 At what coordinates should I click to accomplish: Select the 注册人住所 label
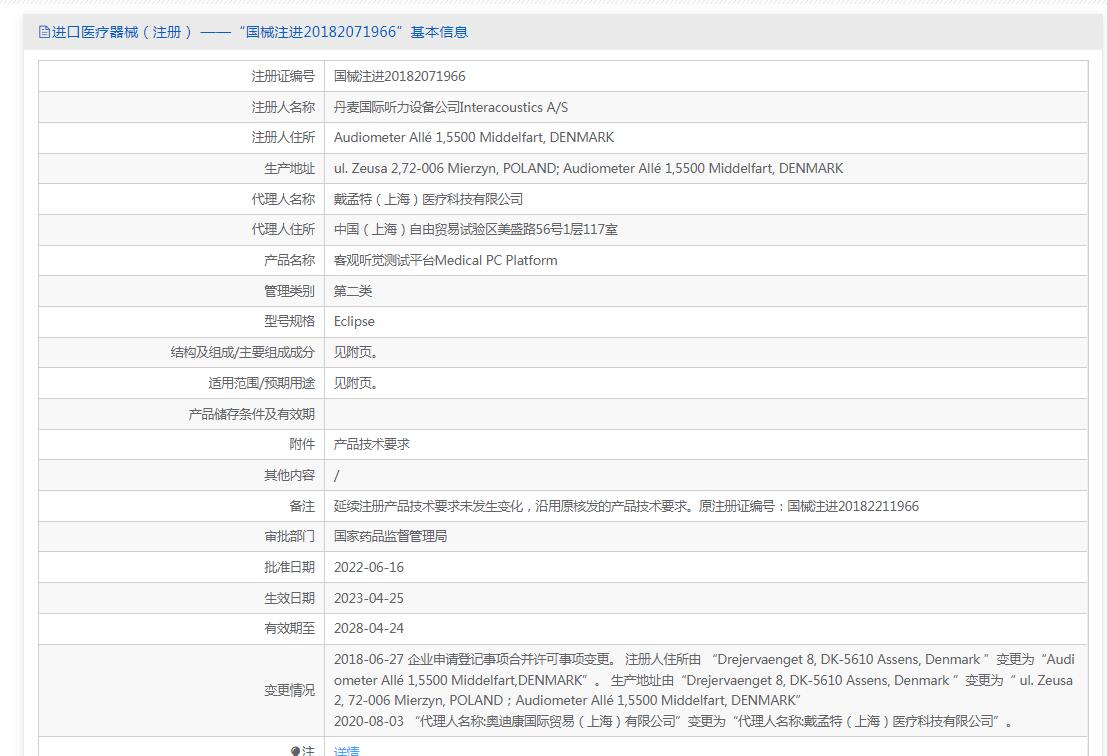(283, 138)
